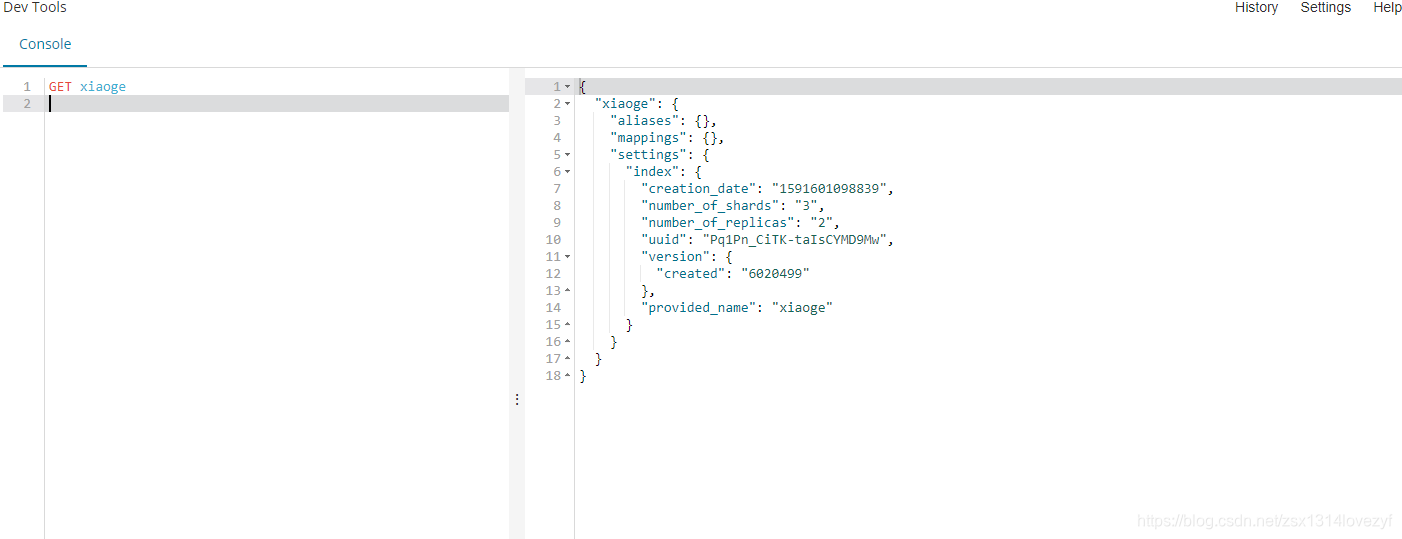Collapse the "xiaoge" object at line 2

[x=568, y=104]
